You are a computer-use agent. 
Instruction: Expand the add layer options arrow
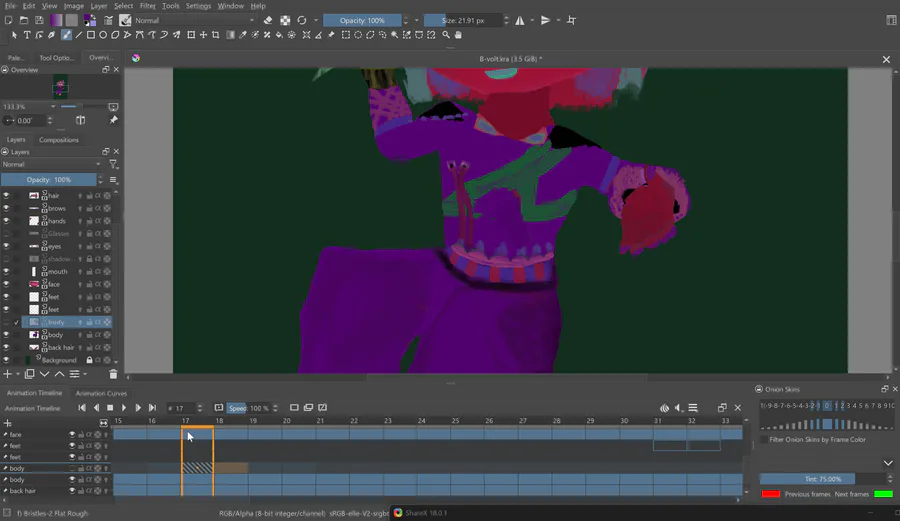point(18,374)
